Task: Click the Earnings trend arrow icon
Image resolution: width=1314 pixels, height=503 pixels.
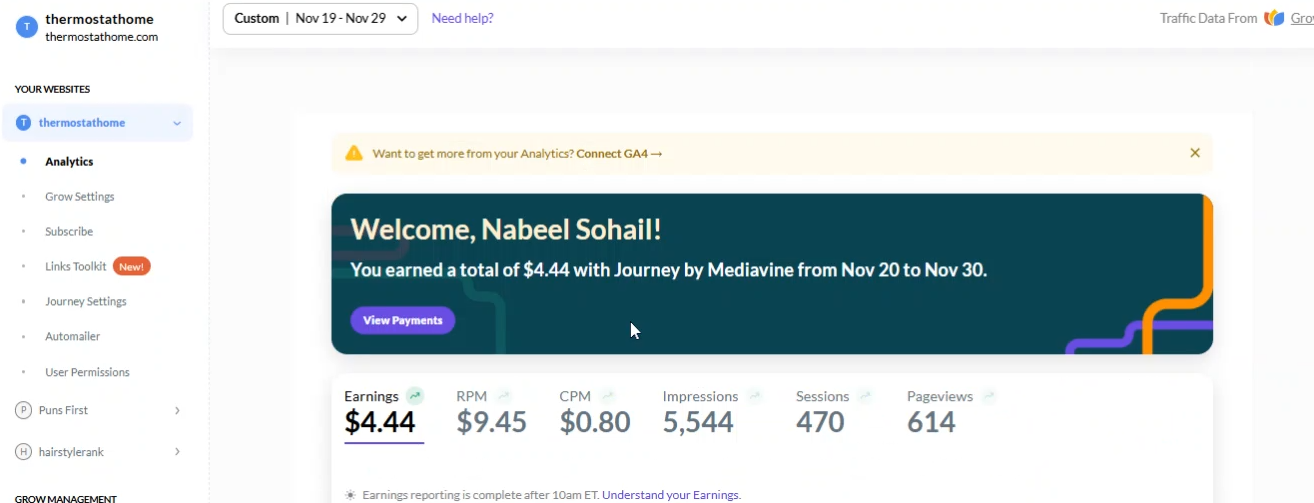Action: 415,396
